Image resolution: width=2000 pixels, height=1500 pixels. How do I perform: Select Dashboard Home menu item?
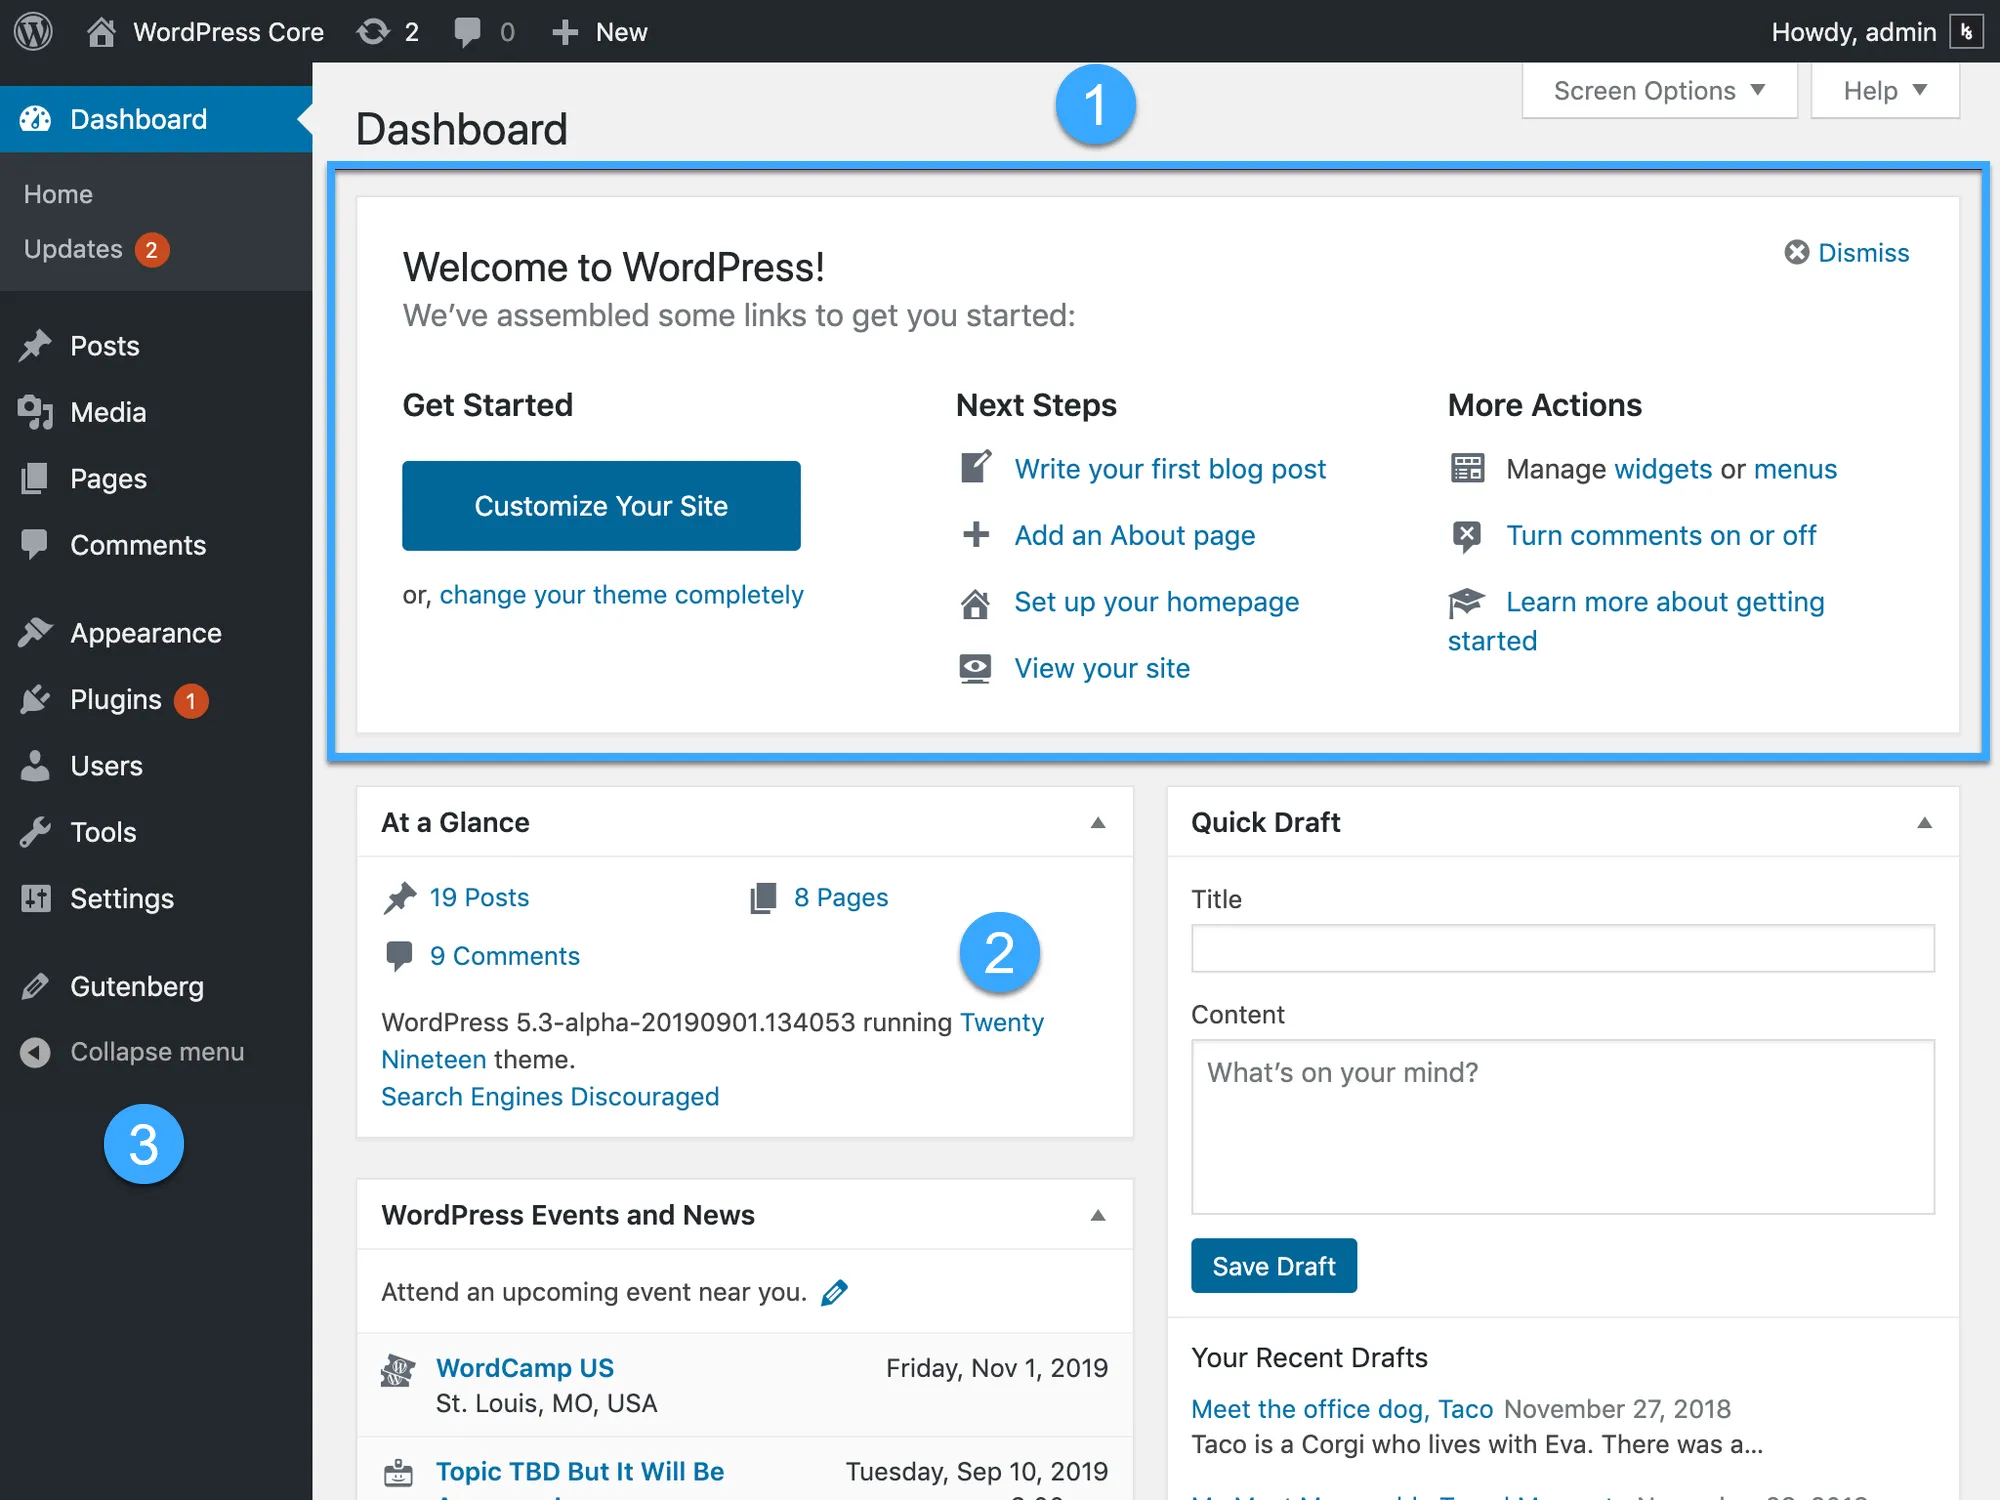(58, 192)
